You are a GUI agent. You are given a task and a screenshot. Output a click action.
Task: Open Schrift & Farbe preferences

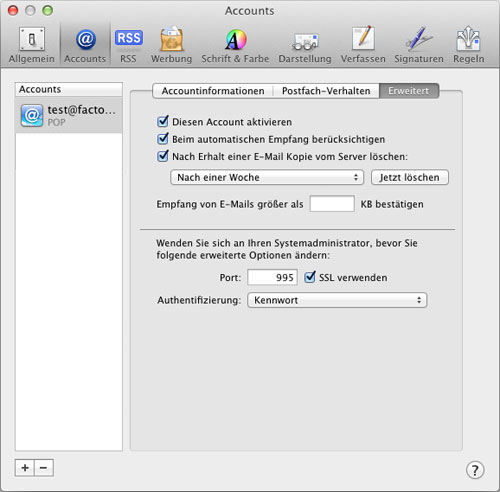click(235, 45)
